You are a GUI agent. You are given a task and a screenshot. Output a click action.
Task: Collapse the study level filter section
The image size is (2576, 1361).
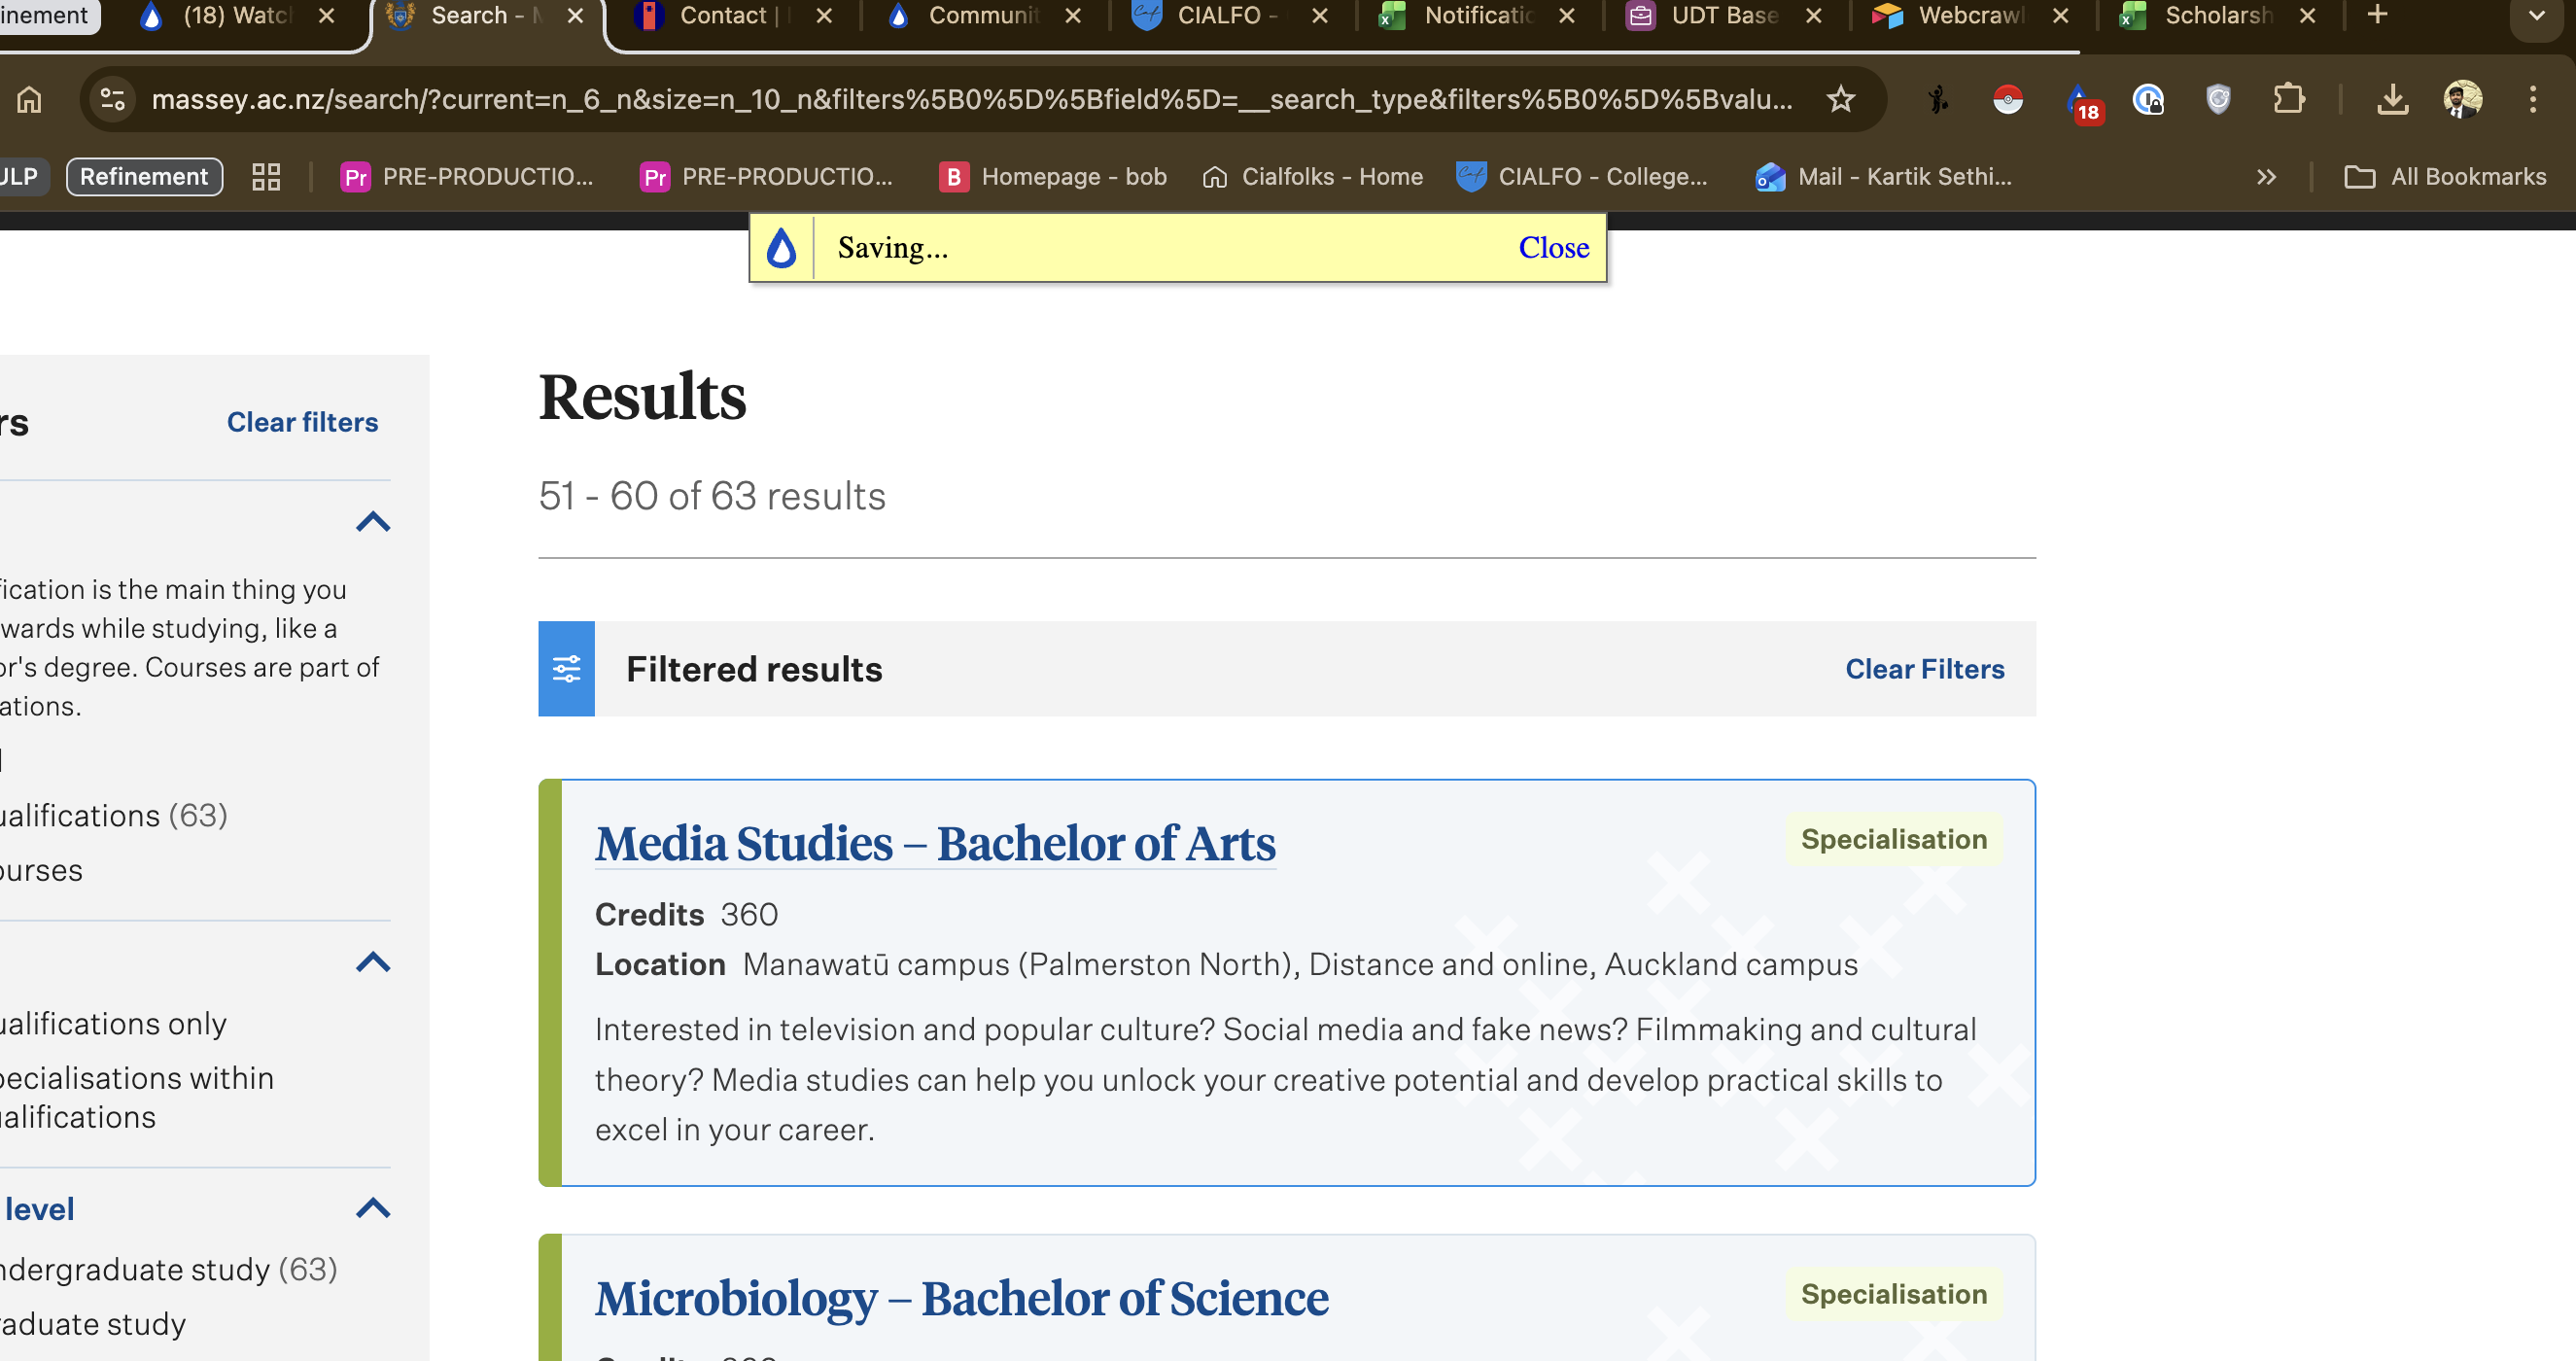click(x=373, y=1208)
